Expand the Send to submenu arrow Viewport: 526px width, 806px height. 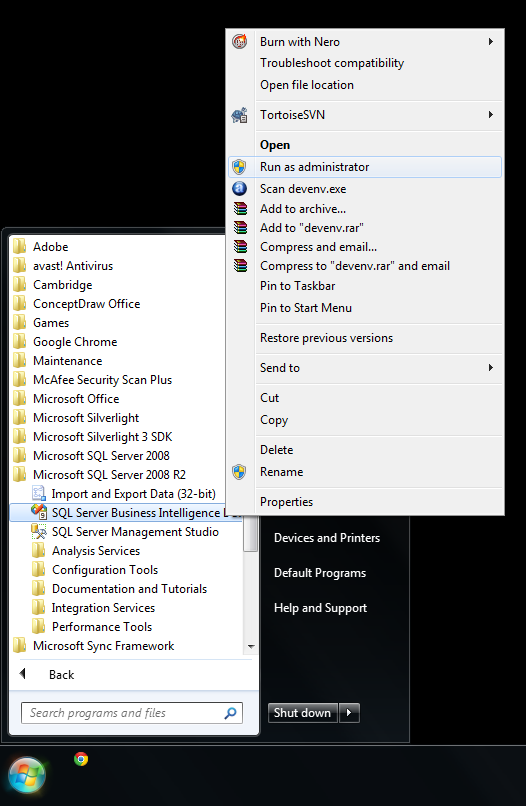pos(491,367)
